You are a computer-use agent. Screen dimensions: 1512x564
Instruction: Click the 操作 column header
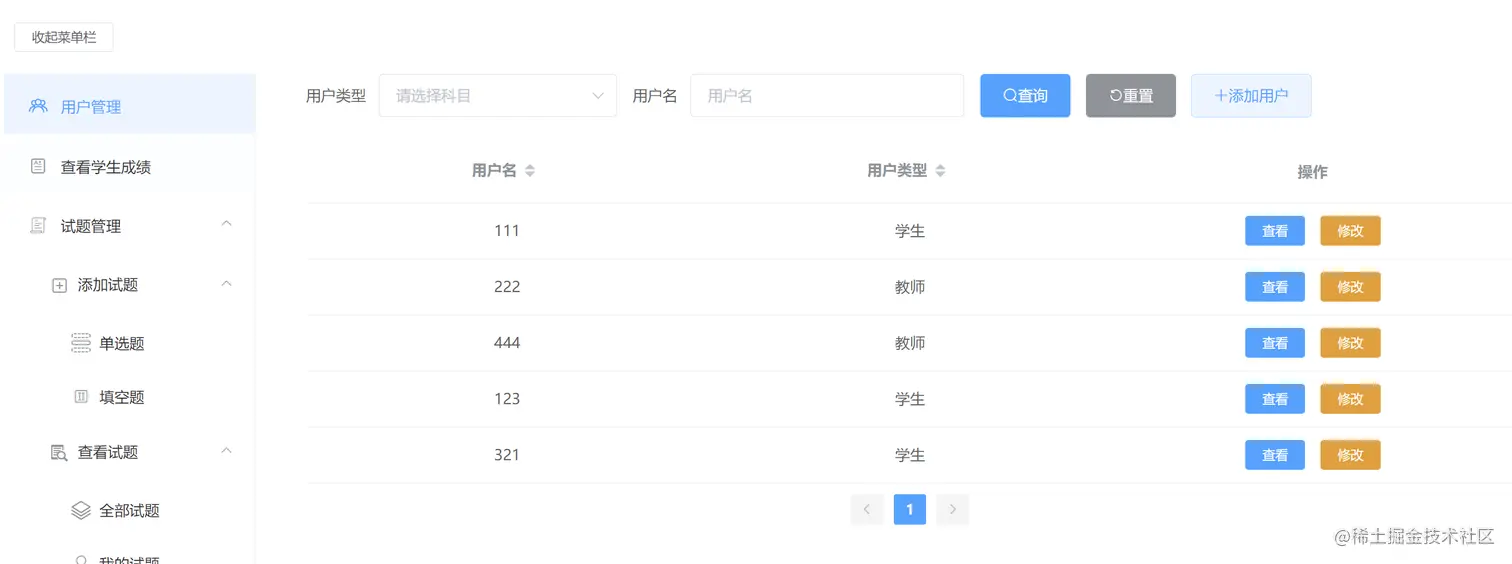(1312, 172)
